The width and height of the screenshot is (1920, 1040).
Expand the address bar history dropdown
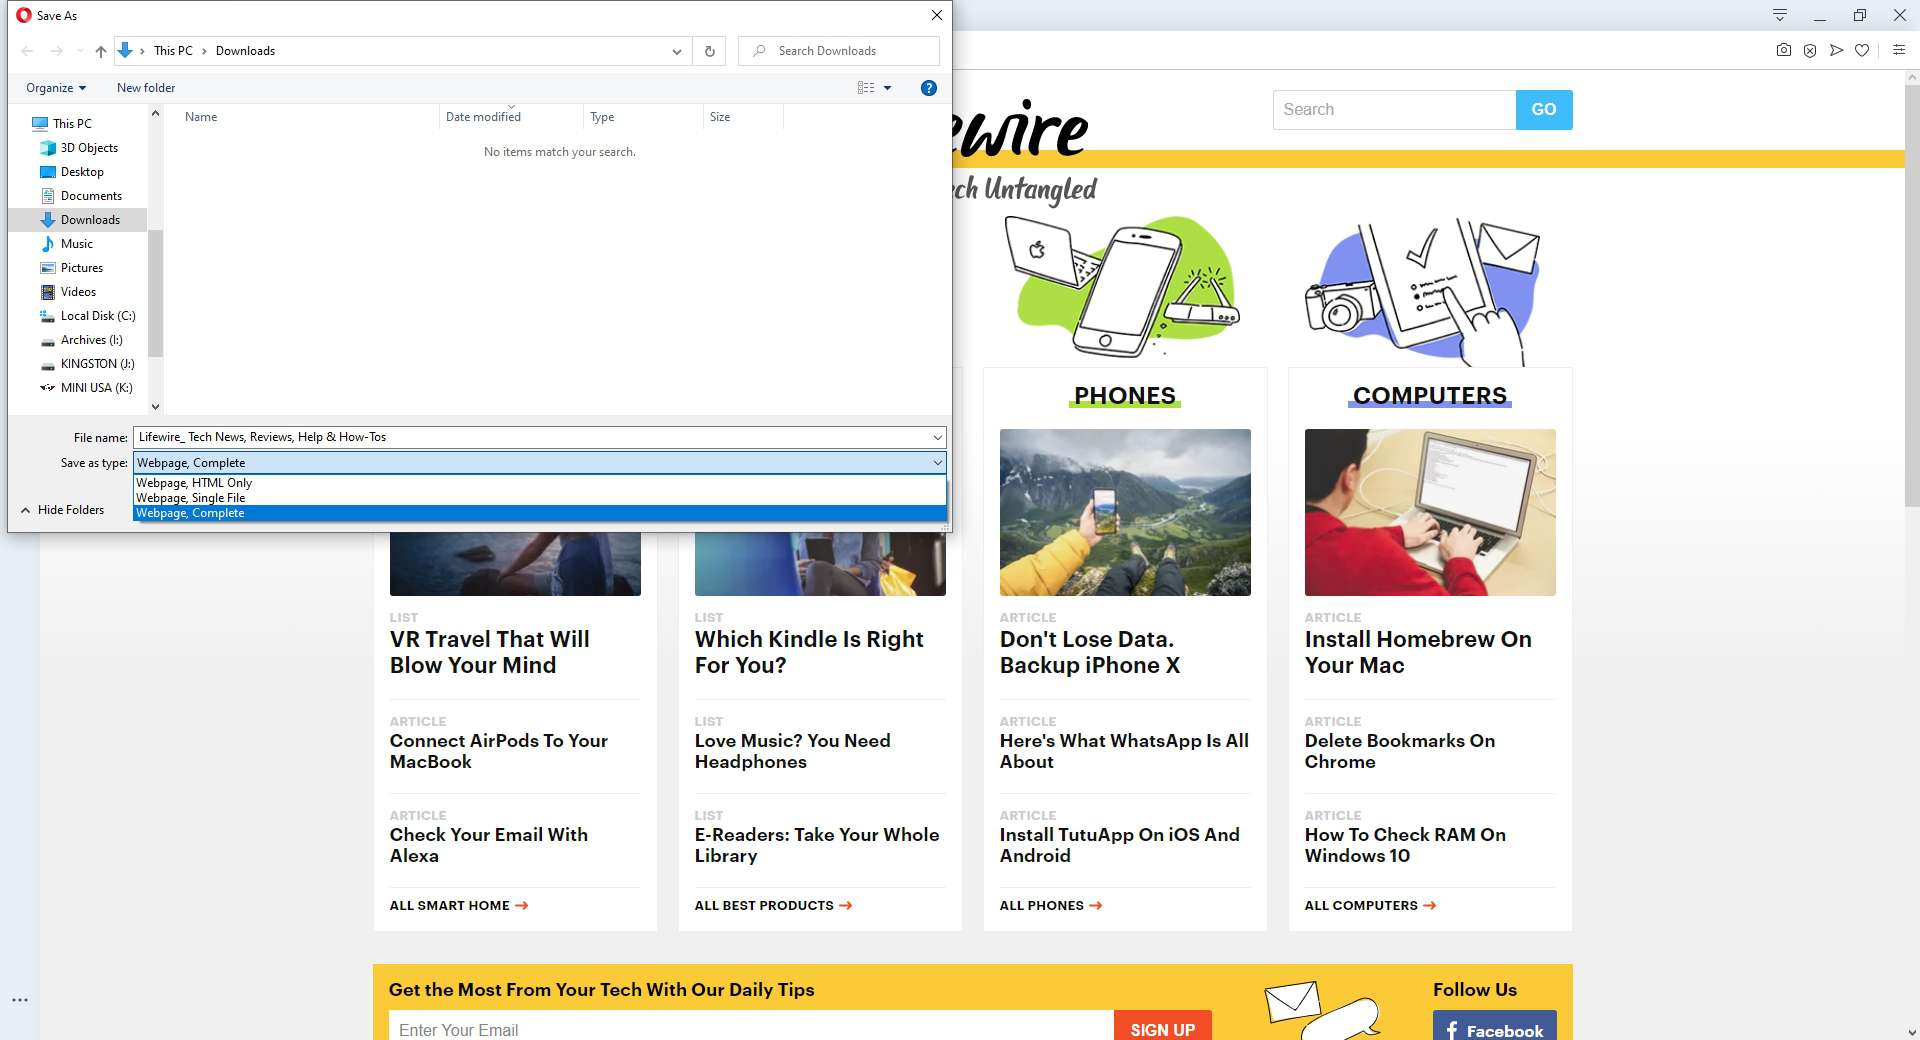coord(677,51)
